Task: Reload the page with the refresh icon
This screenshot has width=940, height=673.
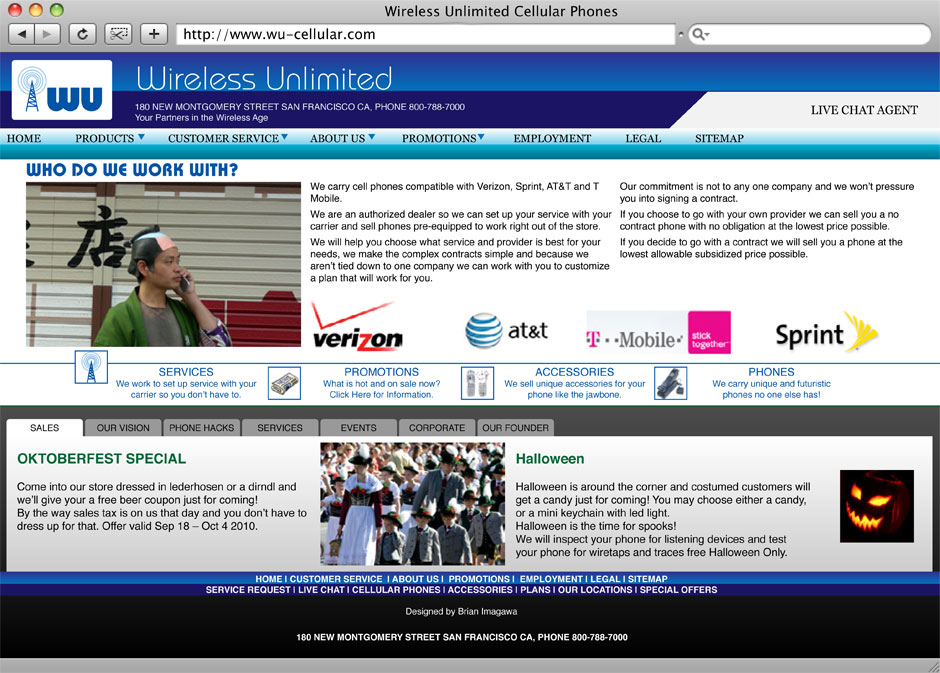Action: [82, 34]
